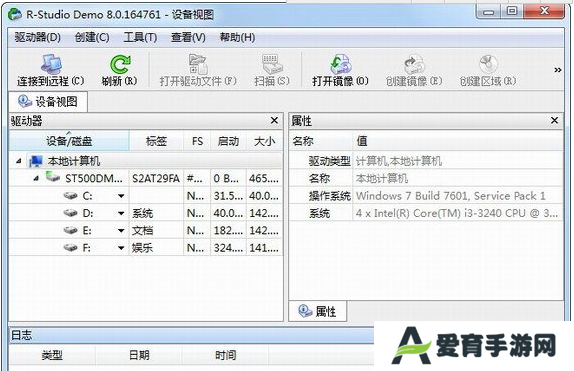Close the Properties (属性) panel
Image resolution: width=574 pixels, height=371 pixels.
click(555, 120)
